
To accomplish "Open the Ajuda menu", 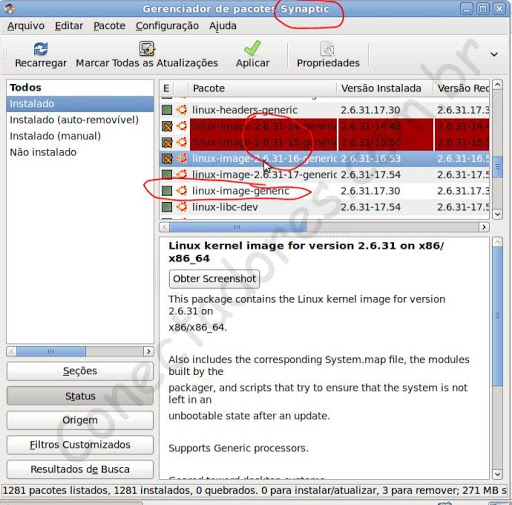I will pos(223,26).
